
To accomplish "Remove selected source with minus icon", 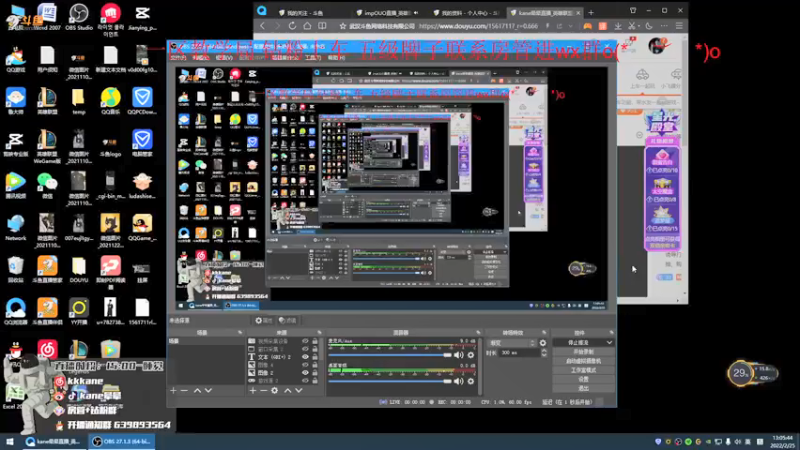I will pos(264,390).
